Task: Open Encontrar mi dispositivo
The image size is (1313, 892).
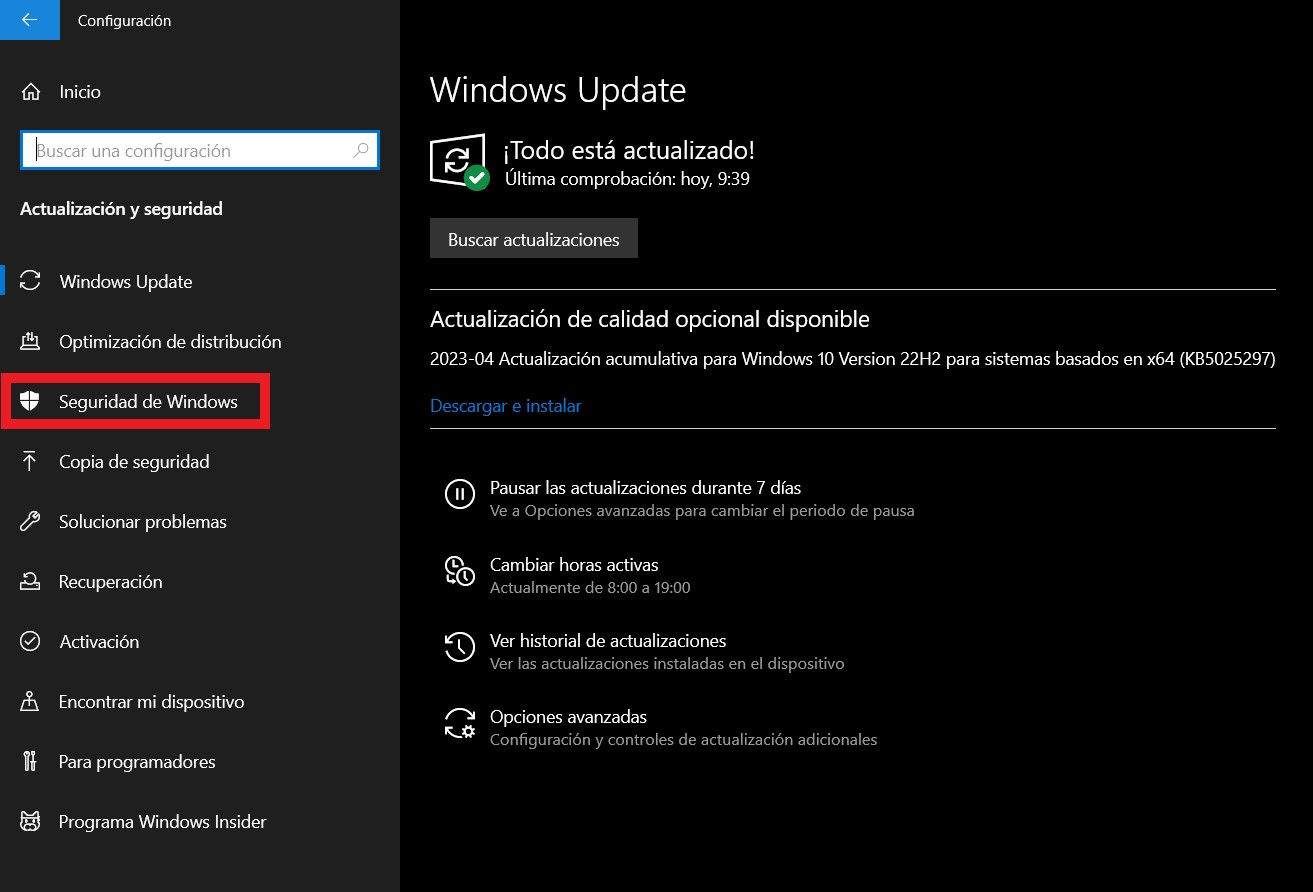Action: tap(200, 701)
